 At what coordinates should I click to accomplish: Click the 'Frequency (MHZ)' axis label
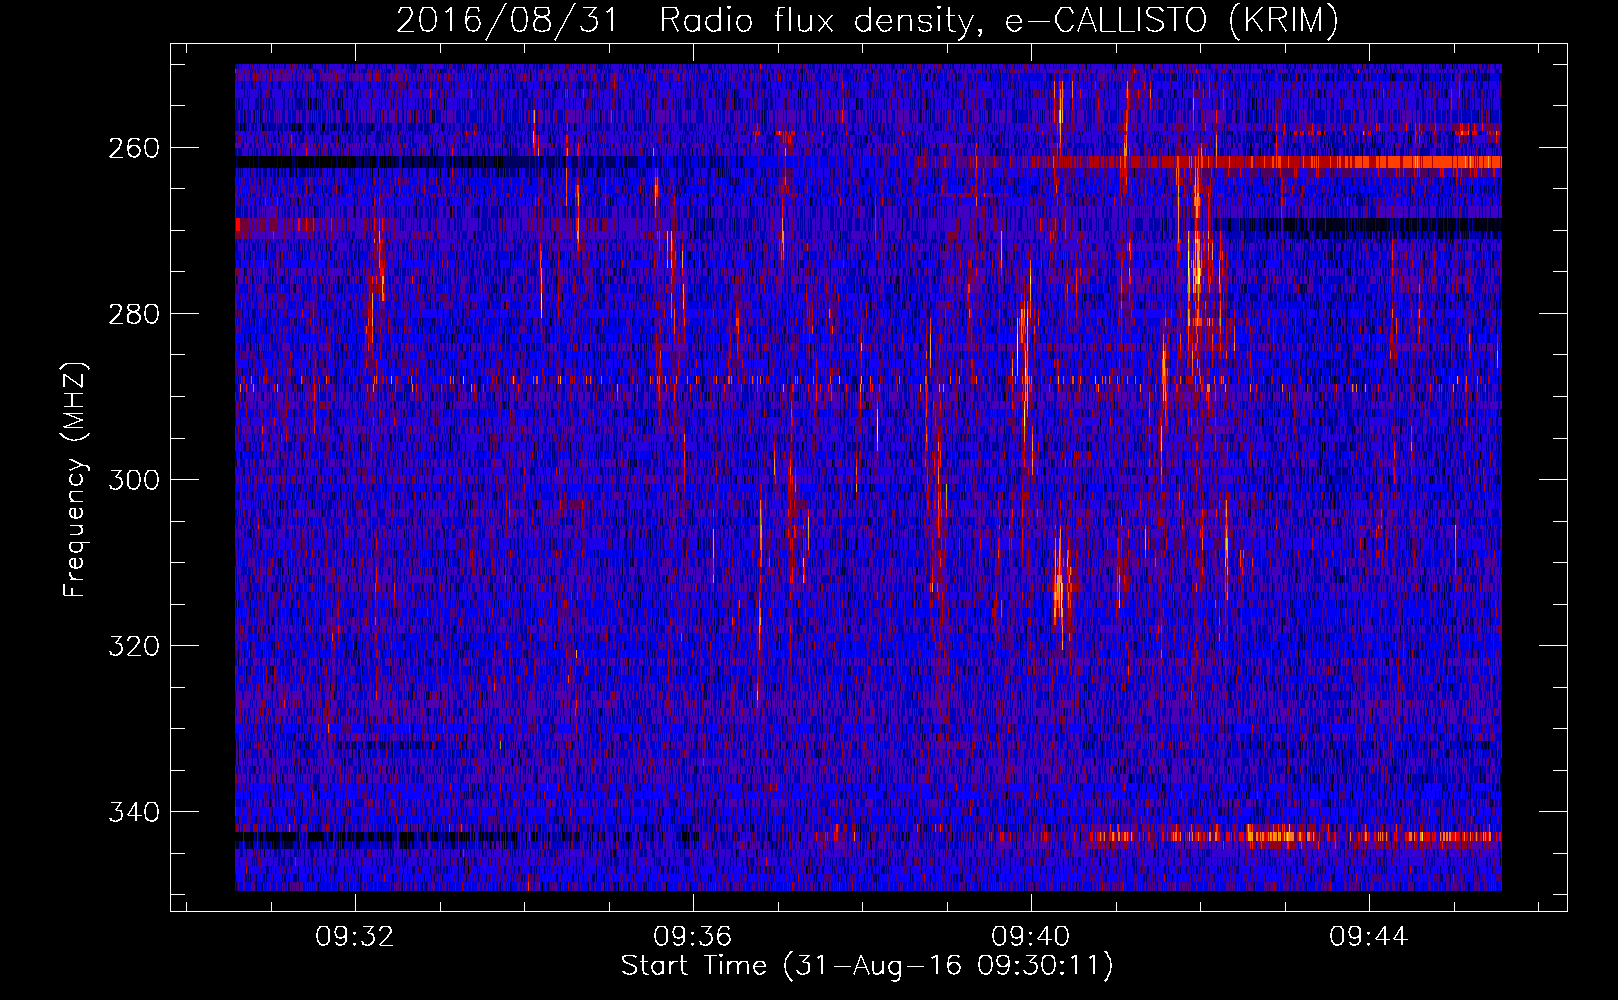75,479
